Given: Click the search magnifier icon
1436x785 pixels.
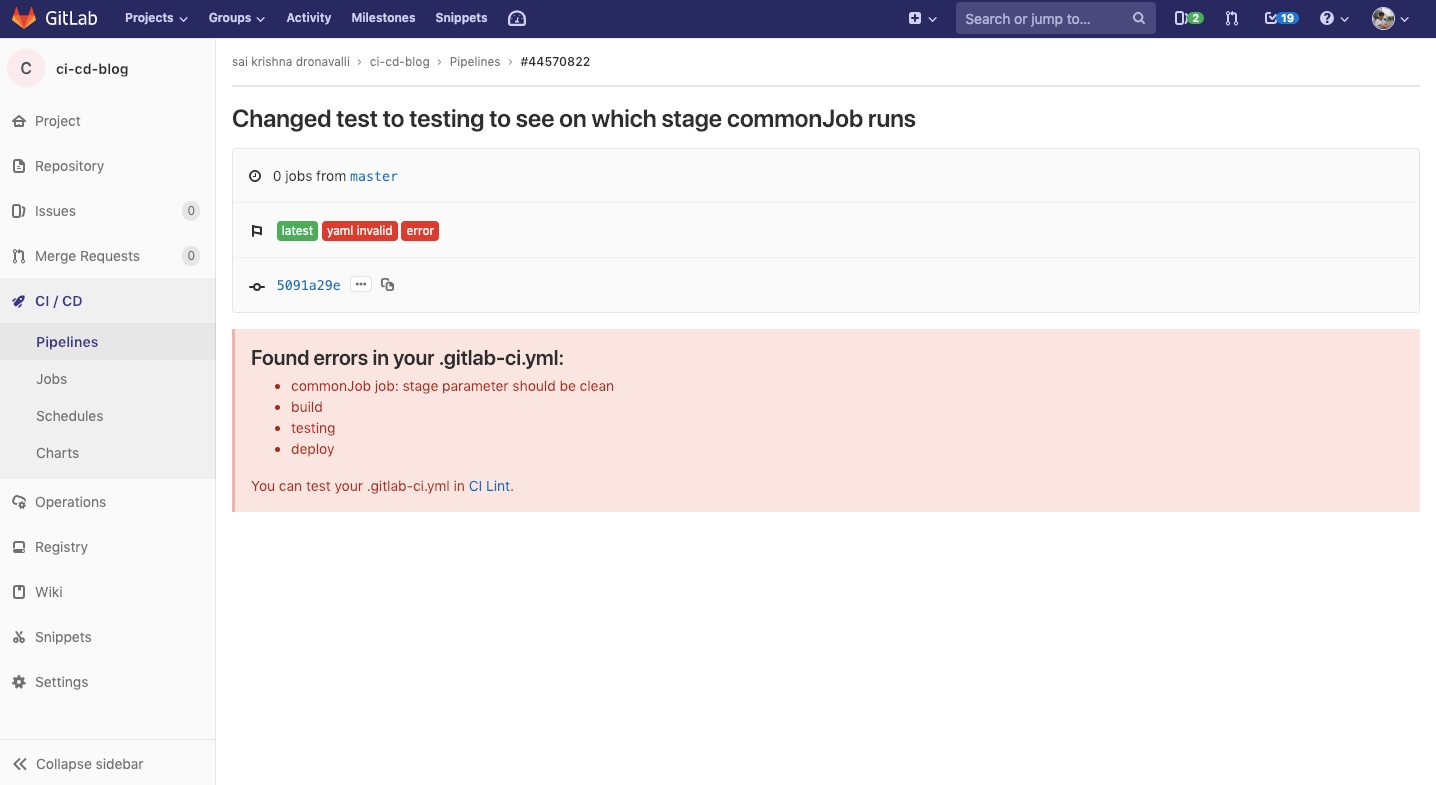Looking at the screenshot, I should (x=1138, y=18).
